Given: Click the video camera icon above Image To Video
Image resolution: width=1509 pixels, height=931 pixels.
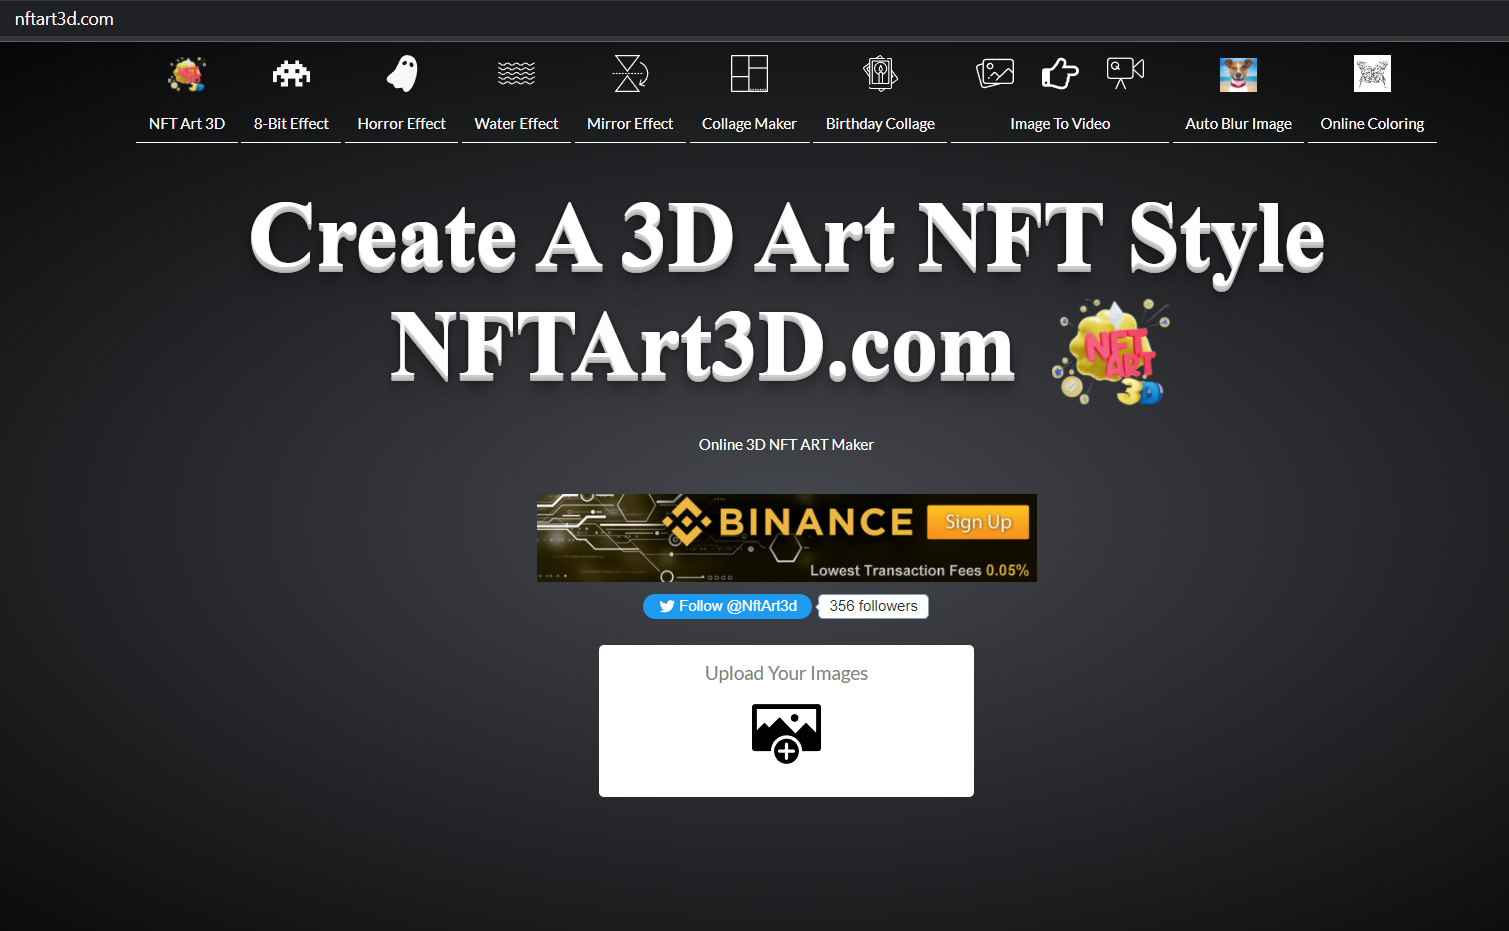Looking at the screenshot, I should coord(1125,72).
